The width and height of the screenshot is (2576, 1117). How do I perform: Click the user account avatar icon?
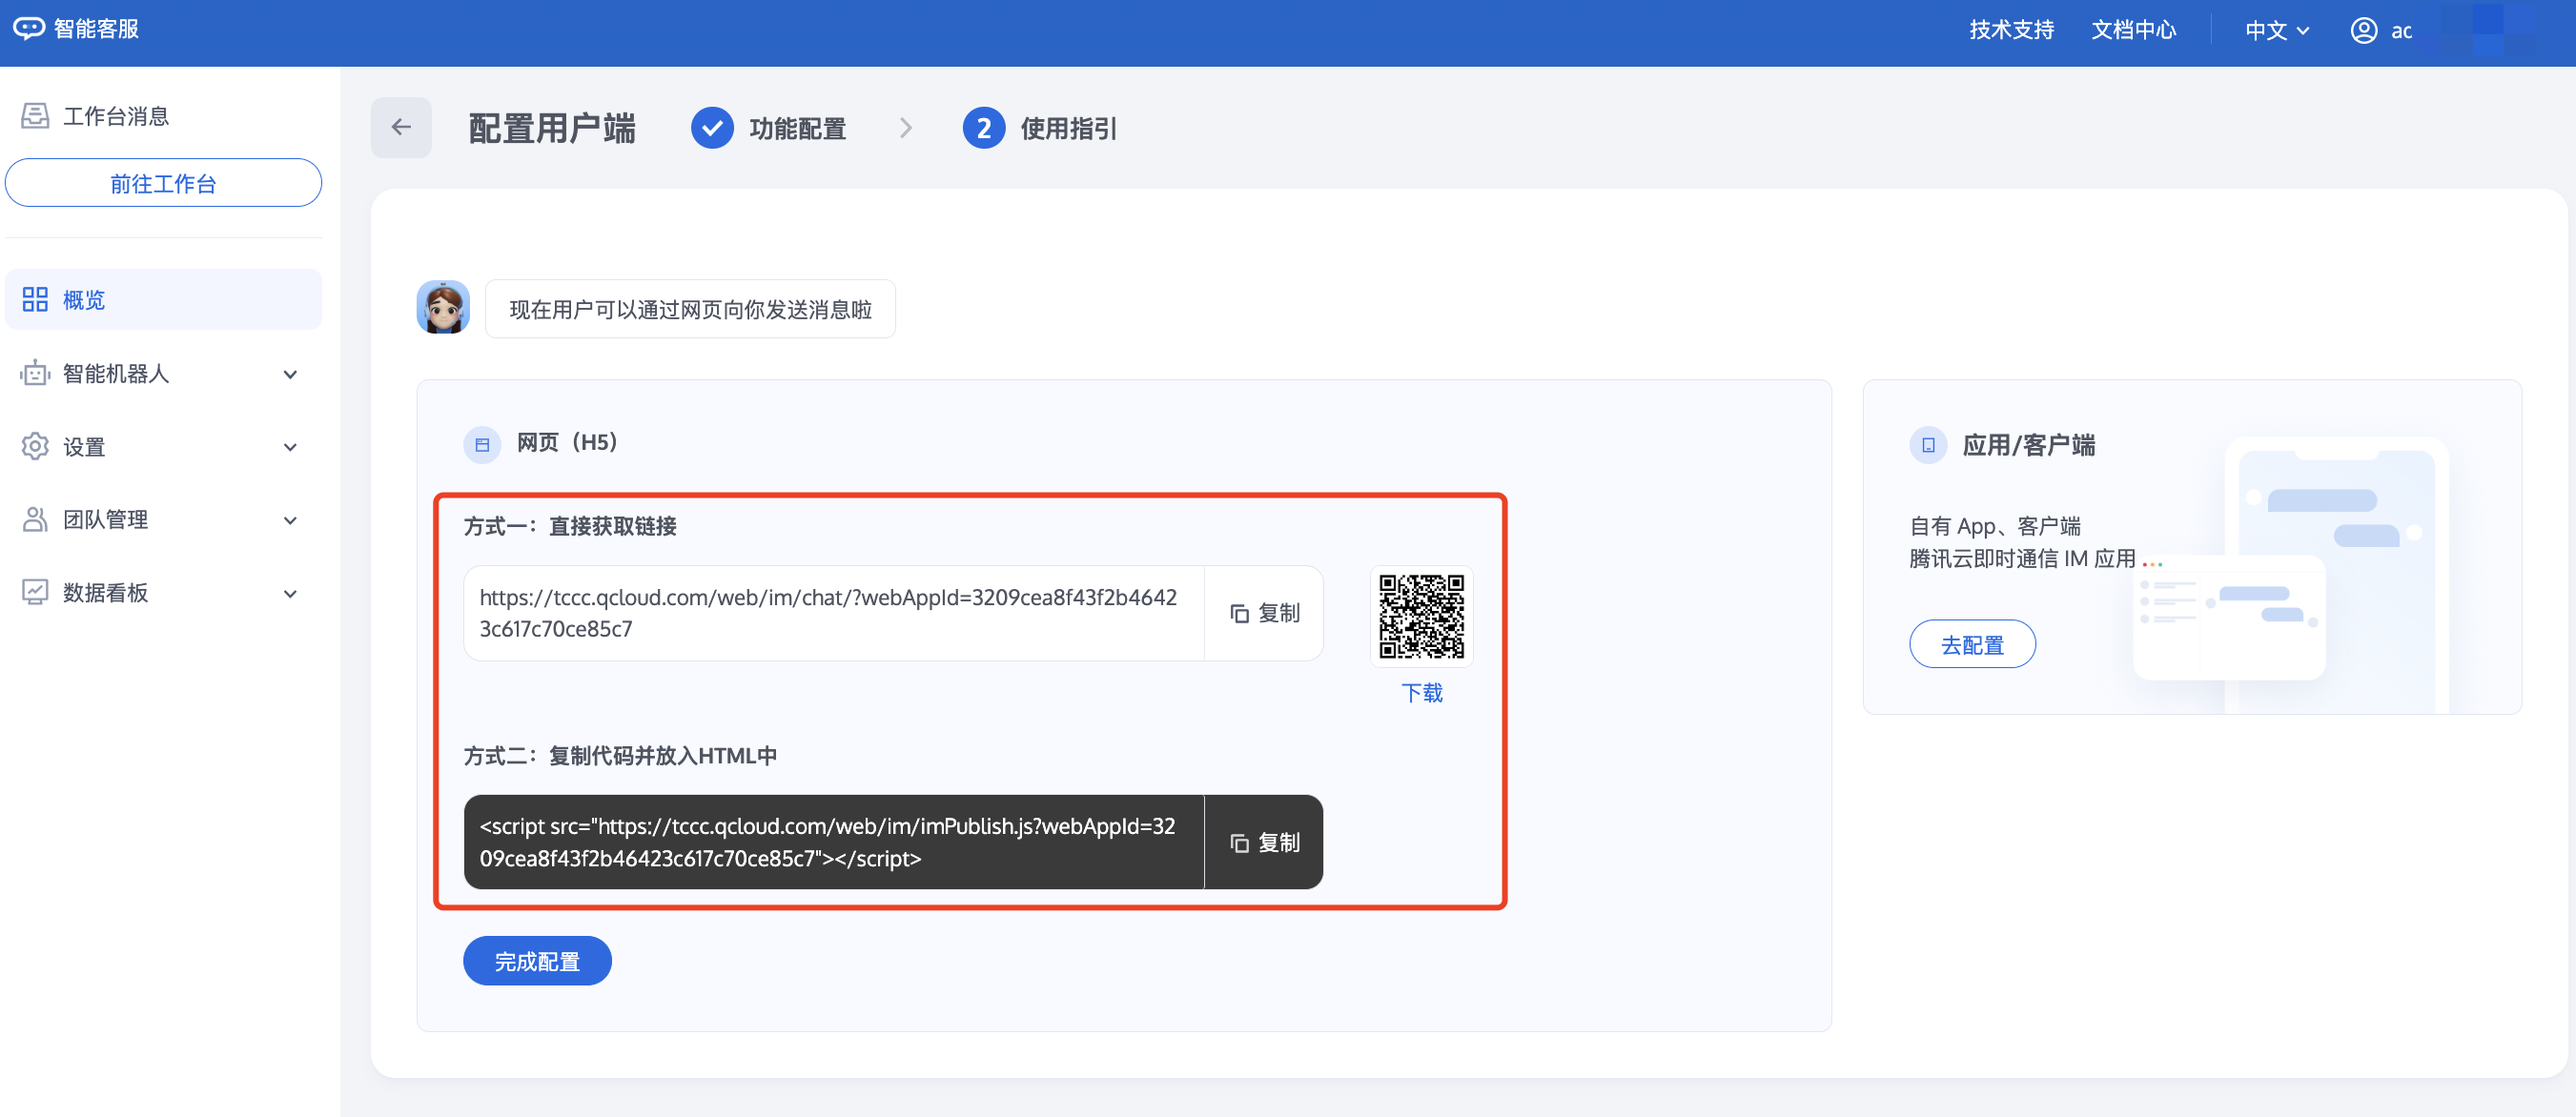coord(2363,30)
